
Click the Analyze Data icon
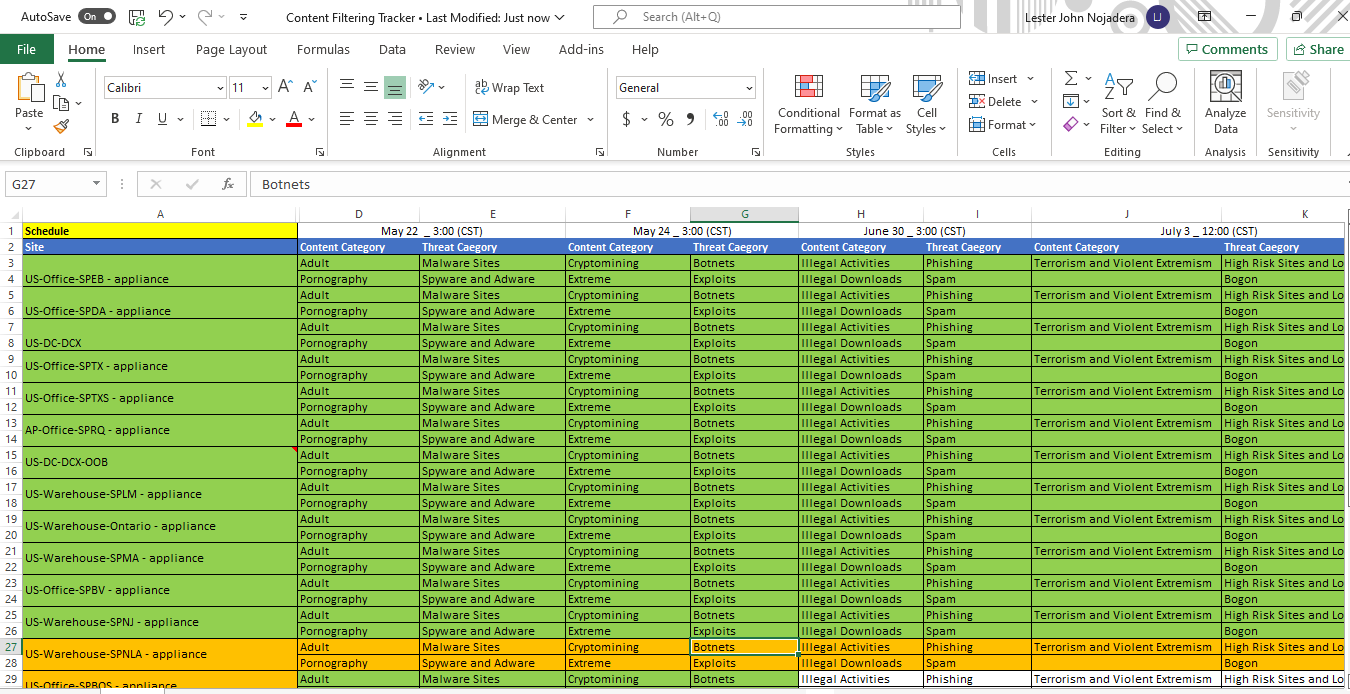pos(1226,104)
